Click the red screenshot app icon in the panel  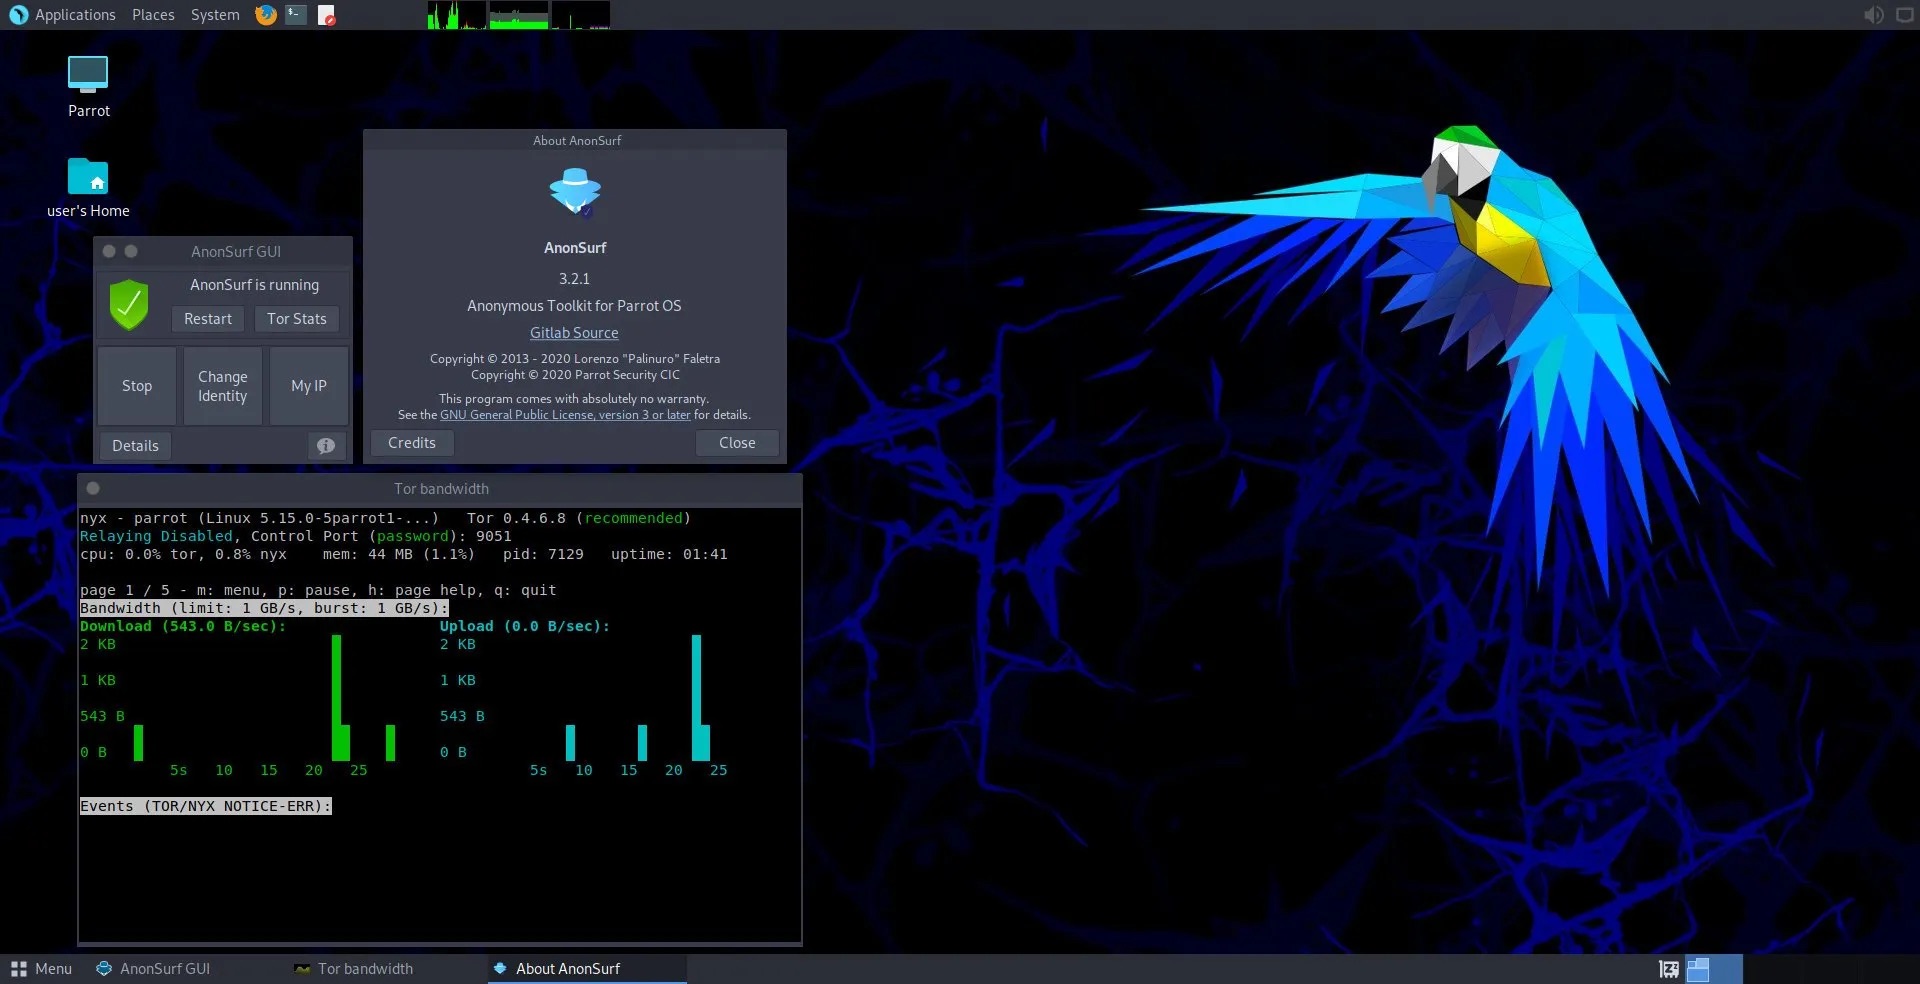point(326,16)
